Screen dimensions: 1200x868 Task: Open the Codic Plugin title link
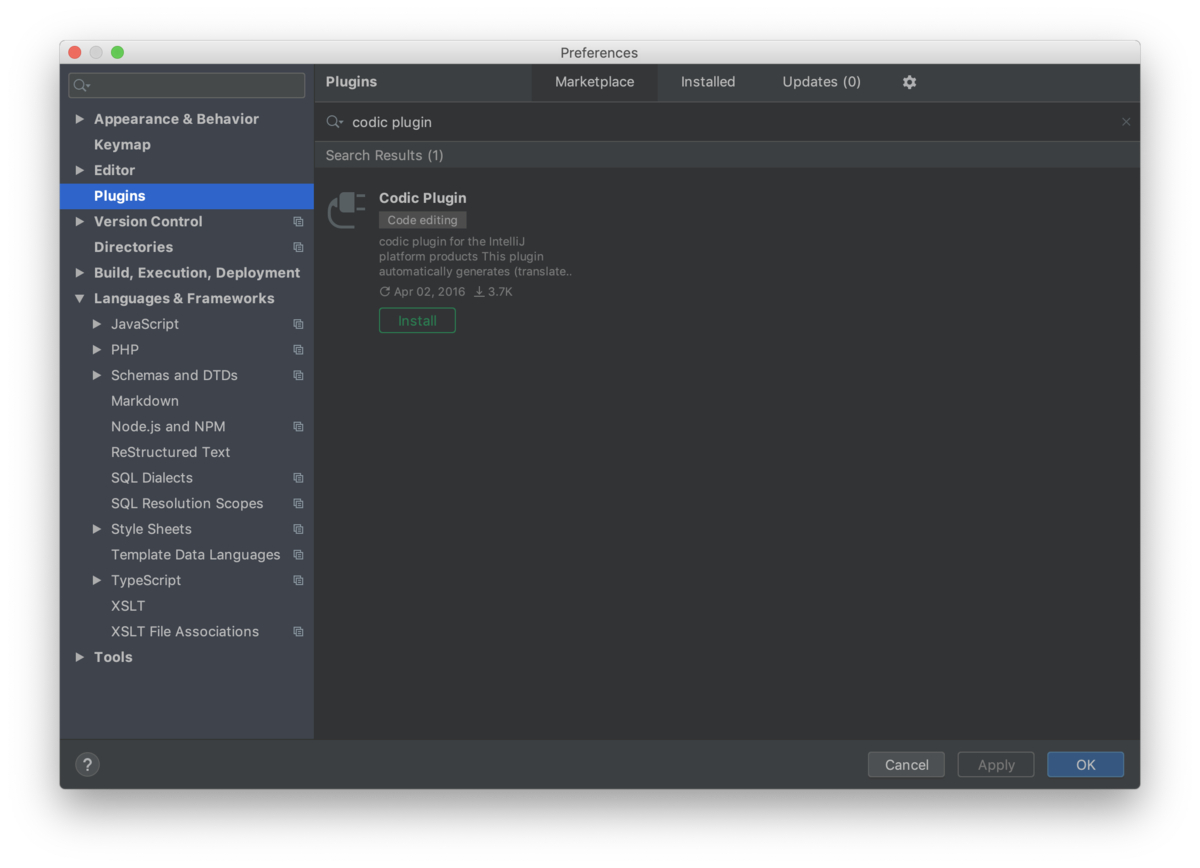[x=422, y=198]
